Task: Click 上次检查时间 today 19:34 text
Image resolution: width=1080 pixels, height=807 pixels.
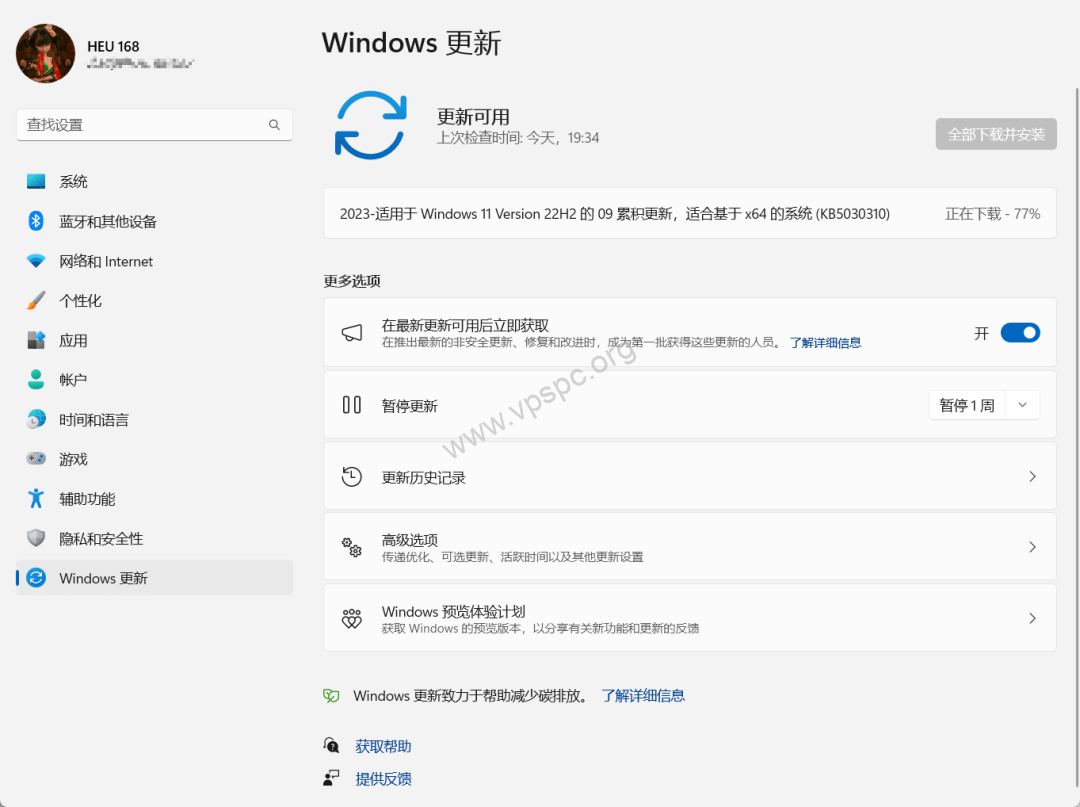Action: 518,138
